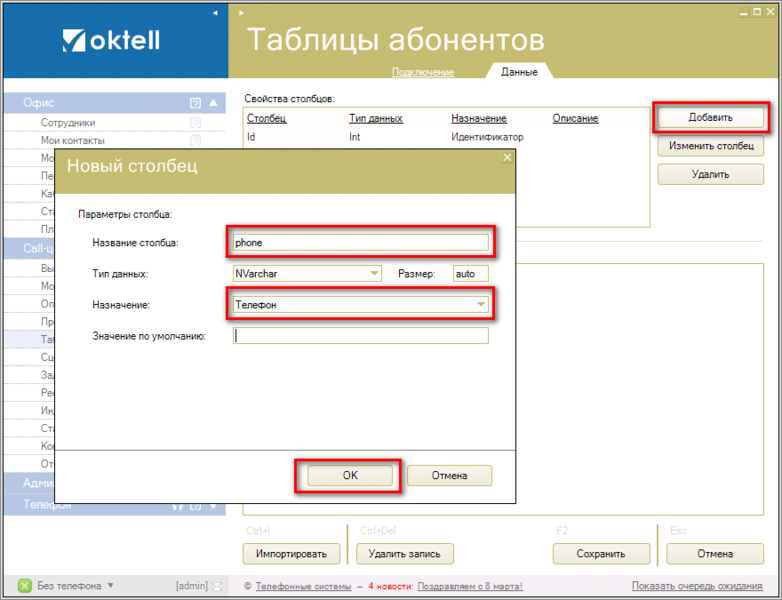Open Телефонные системы link
The image size is (782, 600).
click(x=304, y=586)
